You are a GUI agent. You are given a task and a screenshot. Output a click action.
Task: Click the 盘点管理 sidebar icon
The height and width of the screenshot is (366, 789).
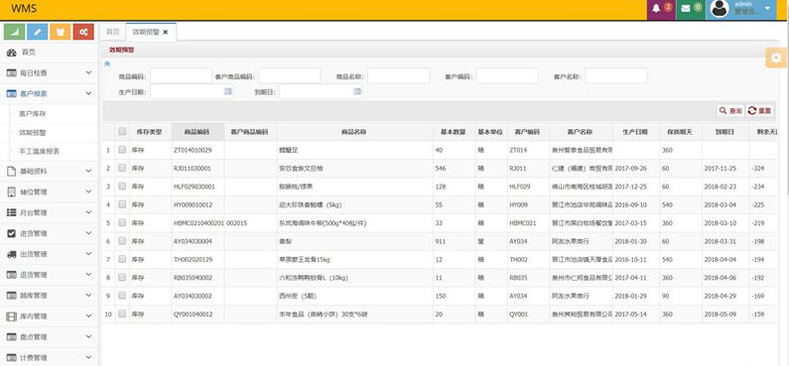tap(11, 337)
